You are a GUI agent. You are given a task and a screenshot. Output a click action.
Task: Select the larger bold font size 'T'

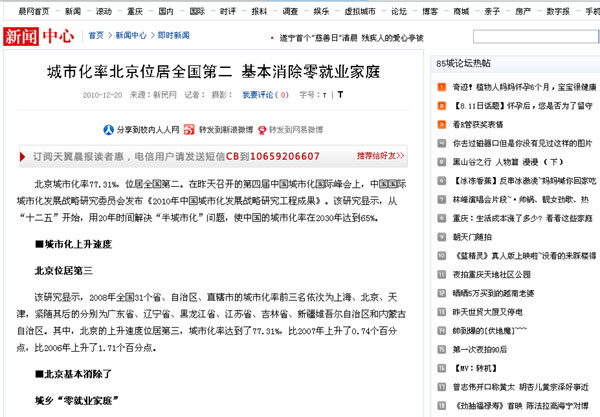coord(339,96)
